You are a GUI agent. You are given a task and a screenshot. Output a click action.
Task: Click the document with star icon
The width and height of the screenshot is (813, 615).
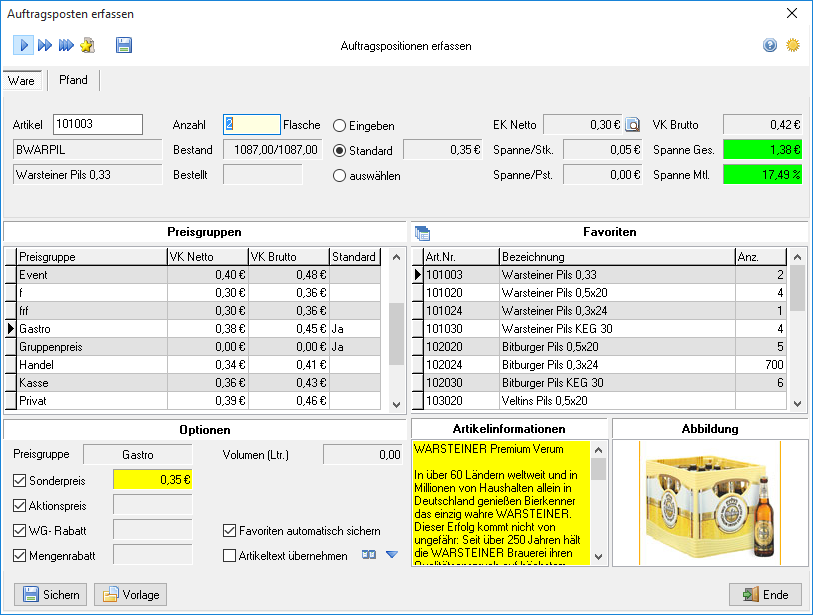click(88, 46)
